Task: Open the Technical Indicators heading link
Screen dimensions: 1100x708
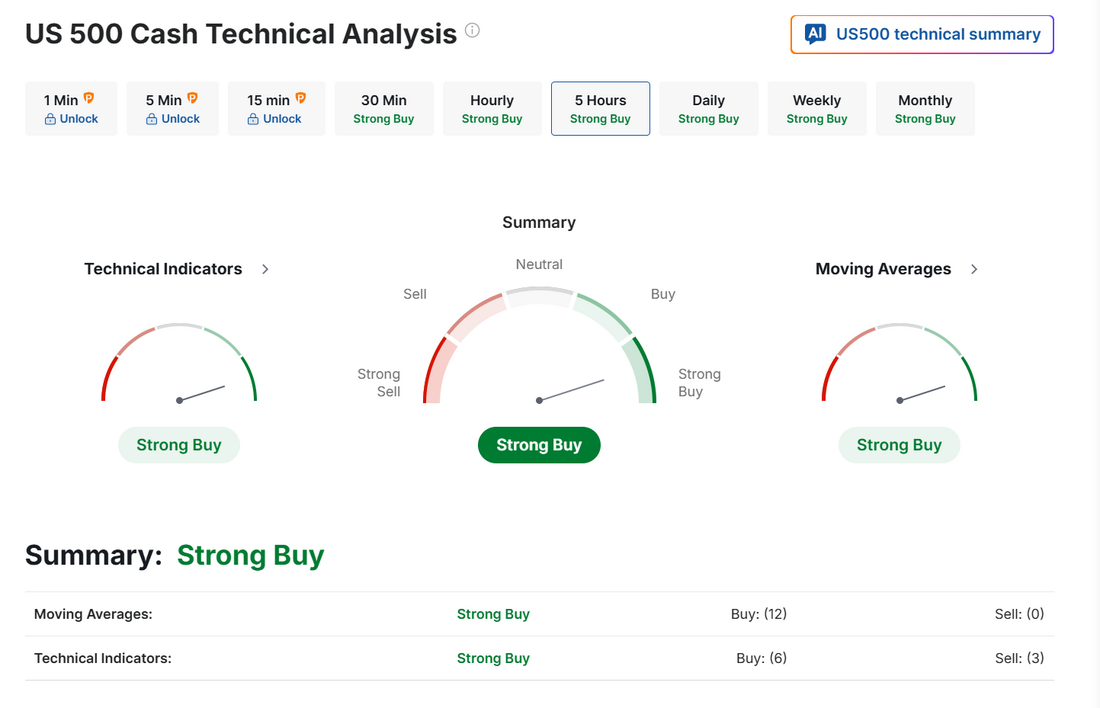Action: pos(163,269)
